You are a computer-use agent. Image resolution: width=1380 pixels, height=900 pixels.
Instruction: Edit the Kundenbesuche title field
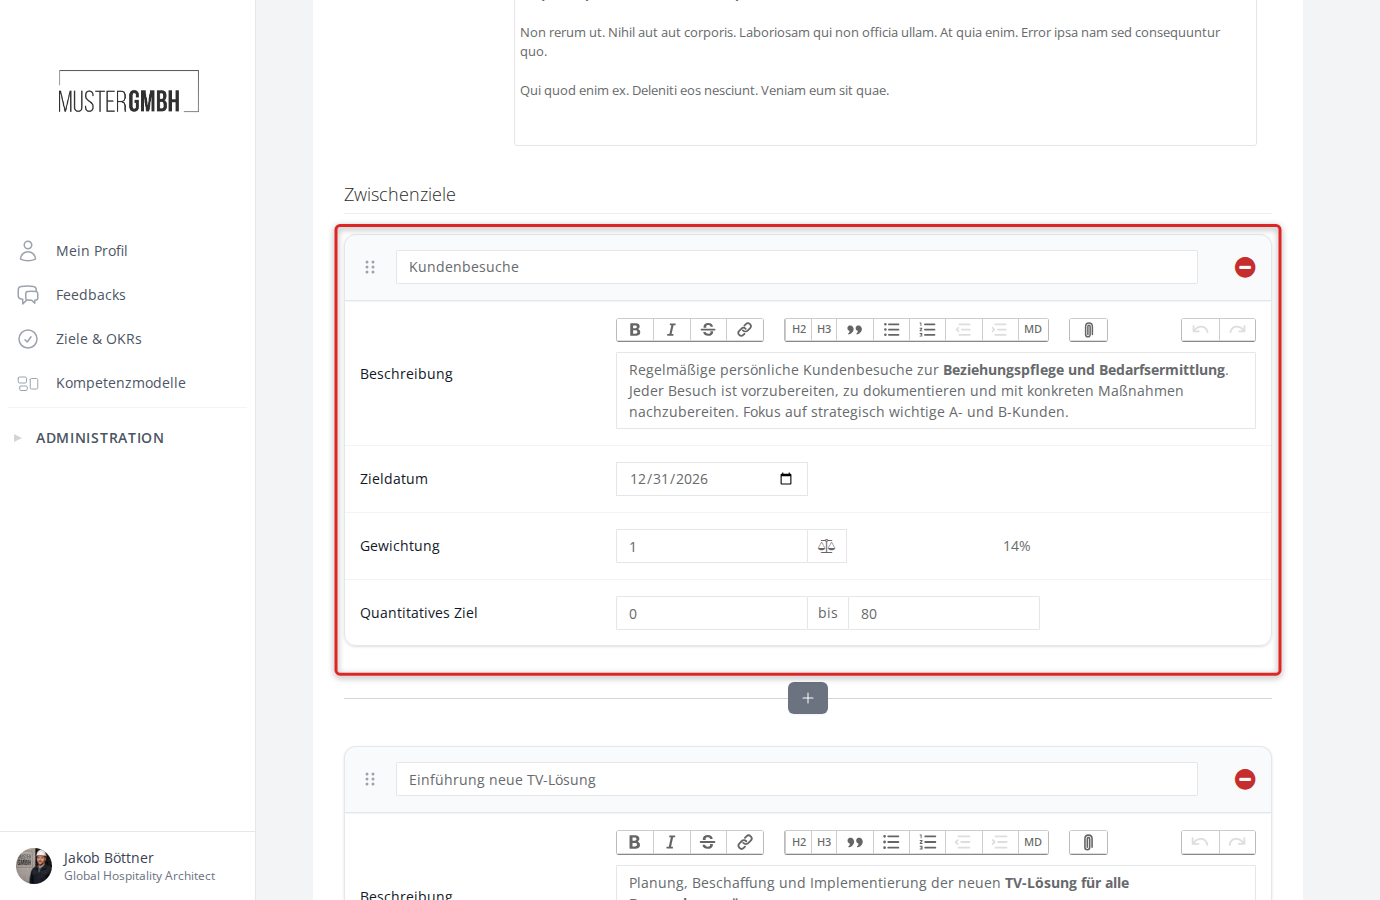[x=797, y=267]
